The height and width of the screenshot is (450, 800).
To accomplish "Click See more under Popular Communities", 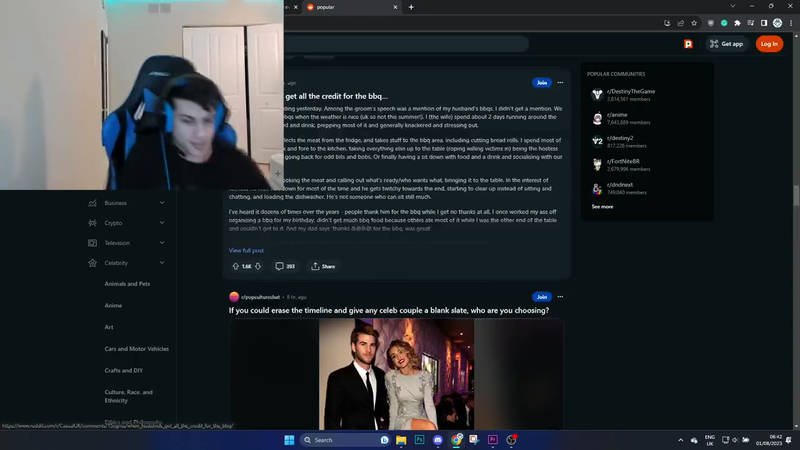I will point(603,207).
